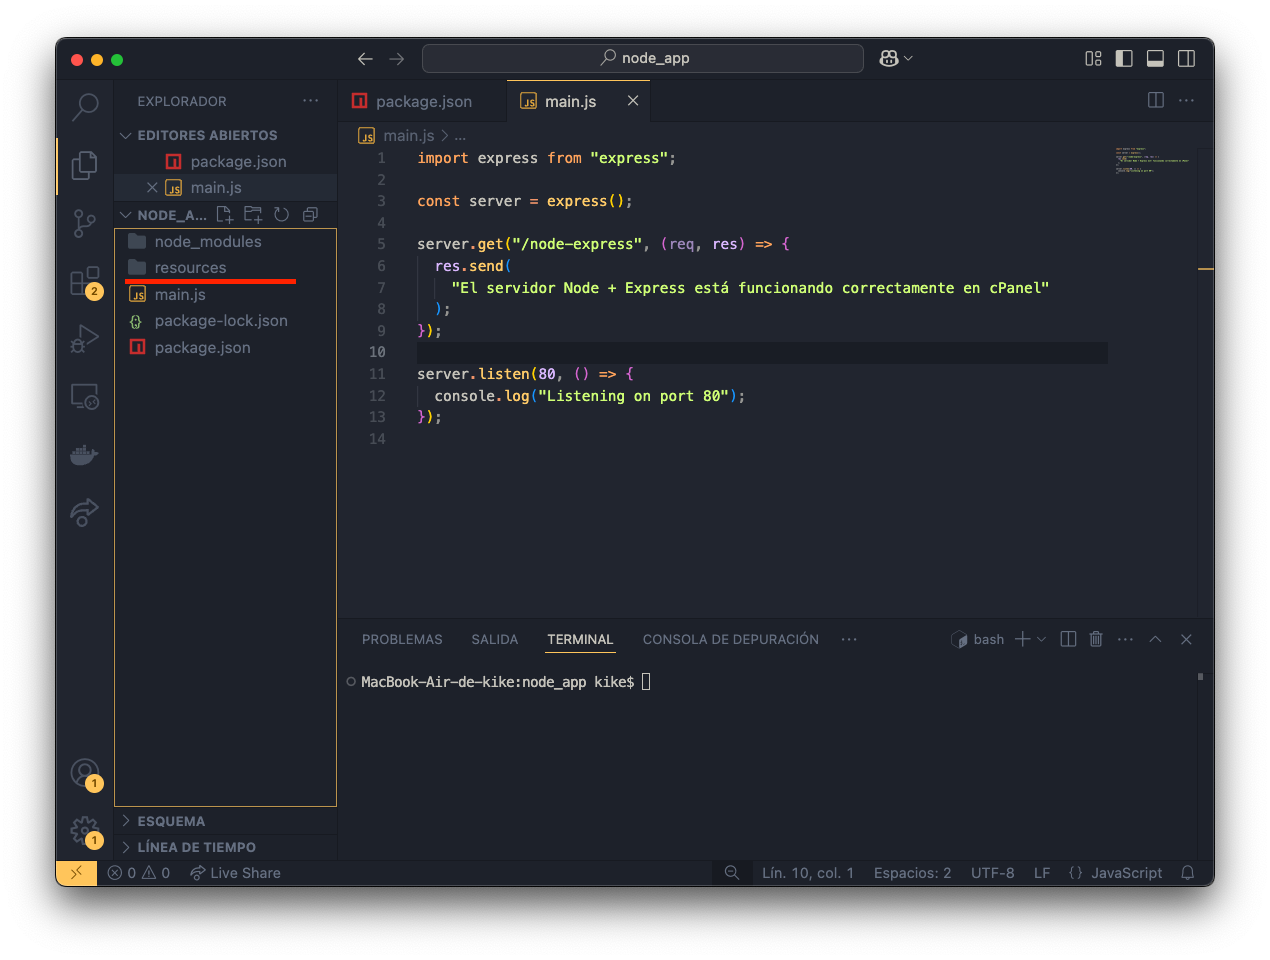Split the editor to the right
1270x960 pixels.
(1156, 100)
